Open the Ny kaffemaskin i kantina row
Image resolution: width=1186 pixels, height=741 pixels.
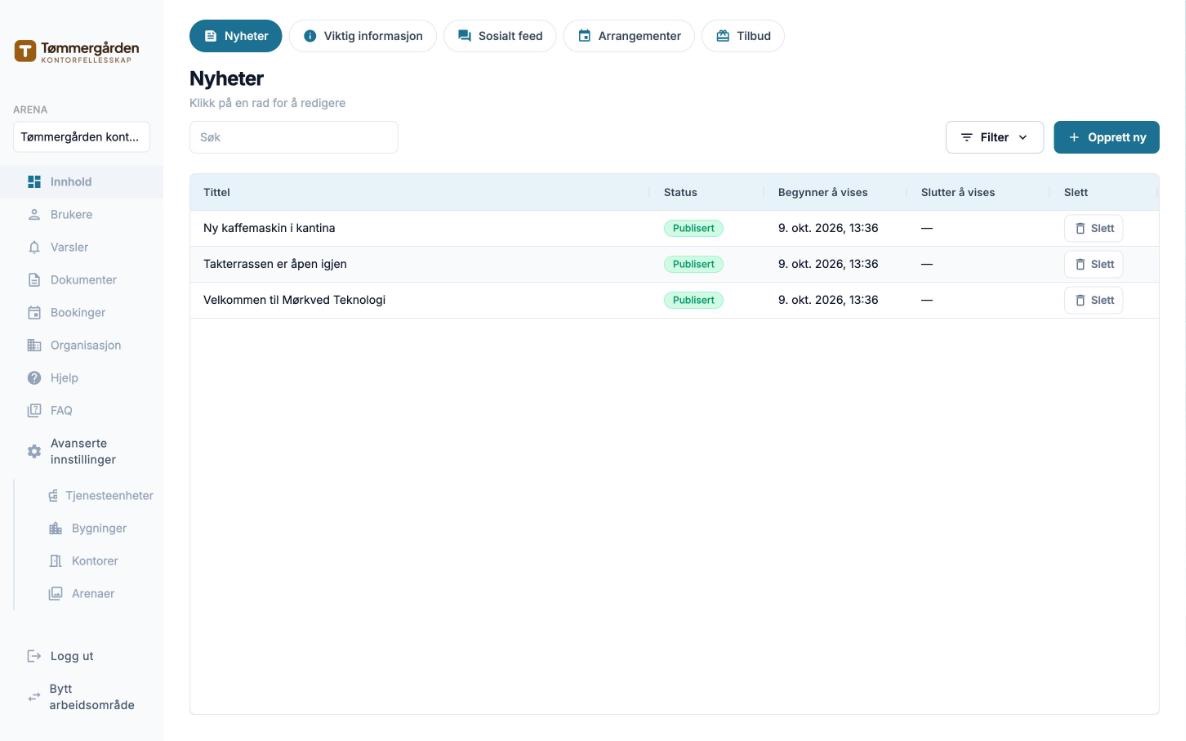tap(674, 228)
